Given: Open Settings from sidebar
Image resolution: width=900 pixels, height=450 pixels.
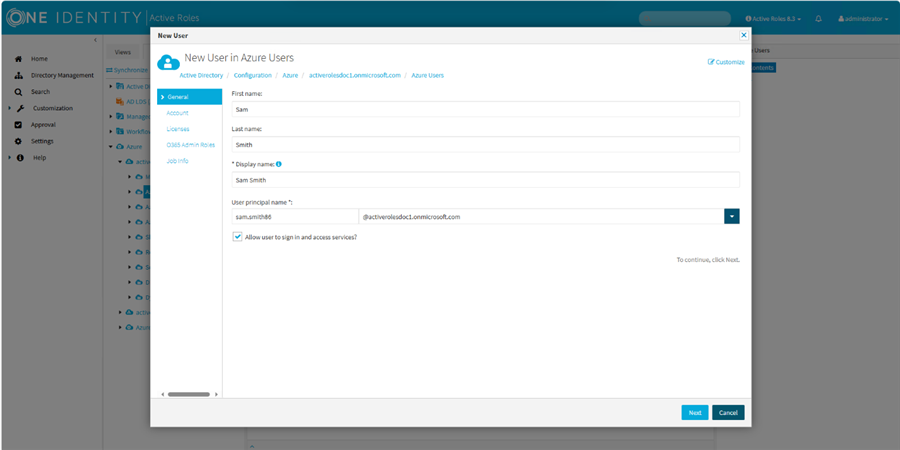Looking at the screenshot, I should [x=42, y=141].
